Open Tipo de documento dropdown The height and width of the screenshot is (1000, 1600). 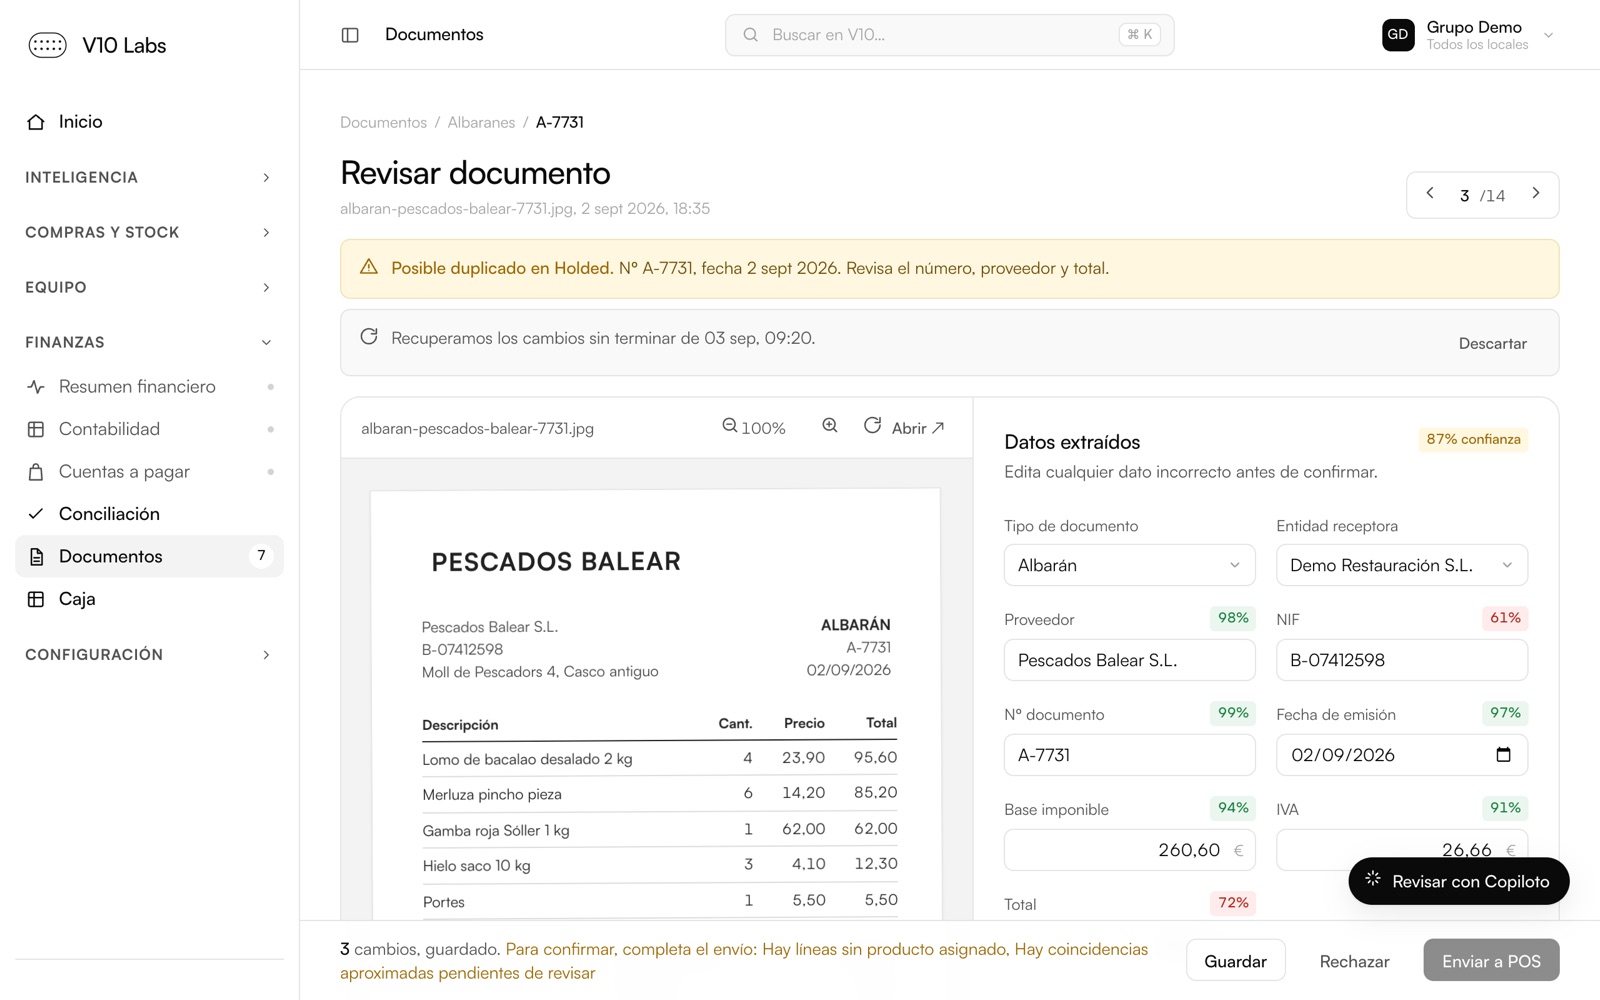point(1129,565)
